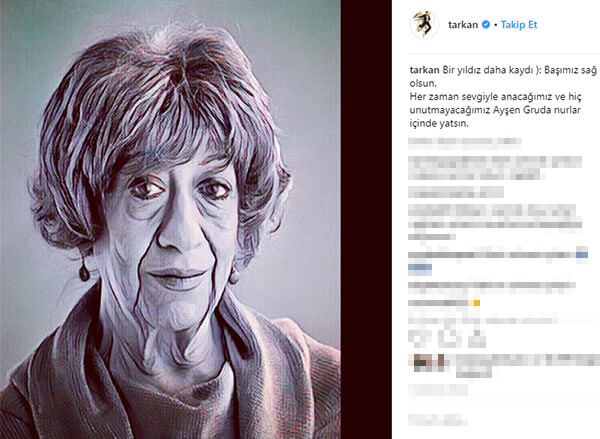The width and height of the screenshot is (600, 439).
Task: Click the blurred yellow emoji in the comments
Action: tap(474, 303)
